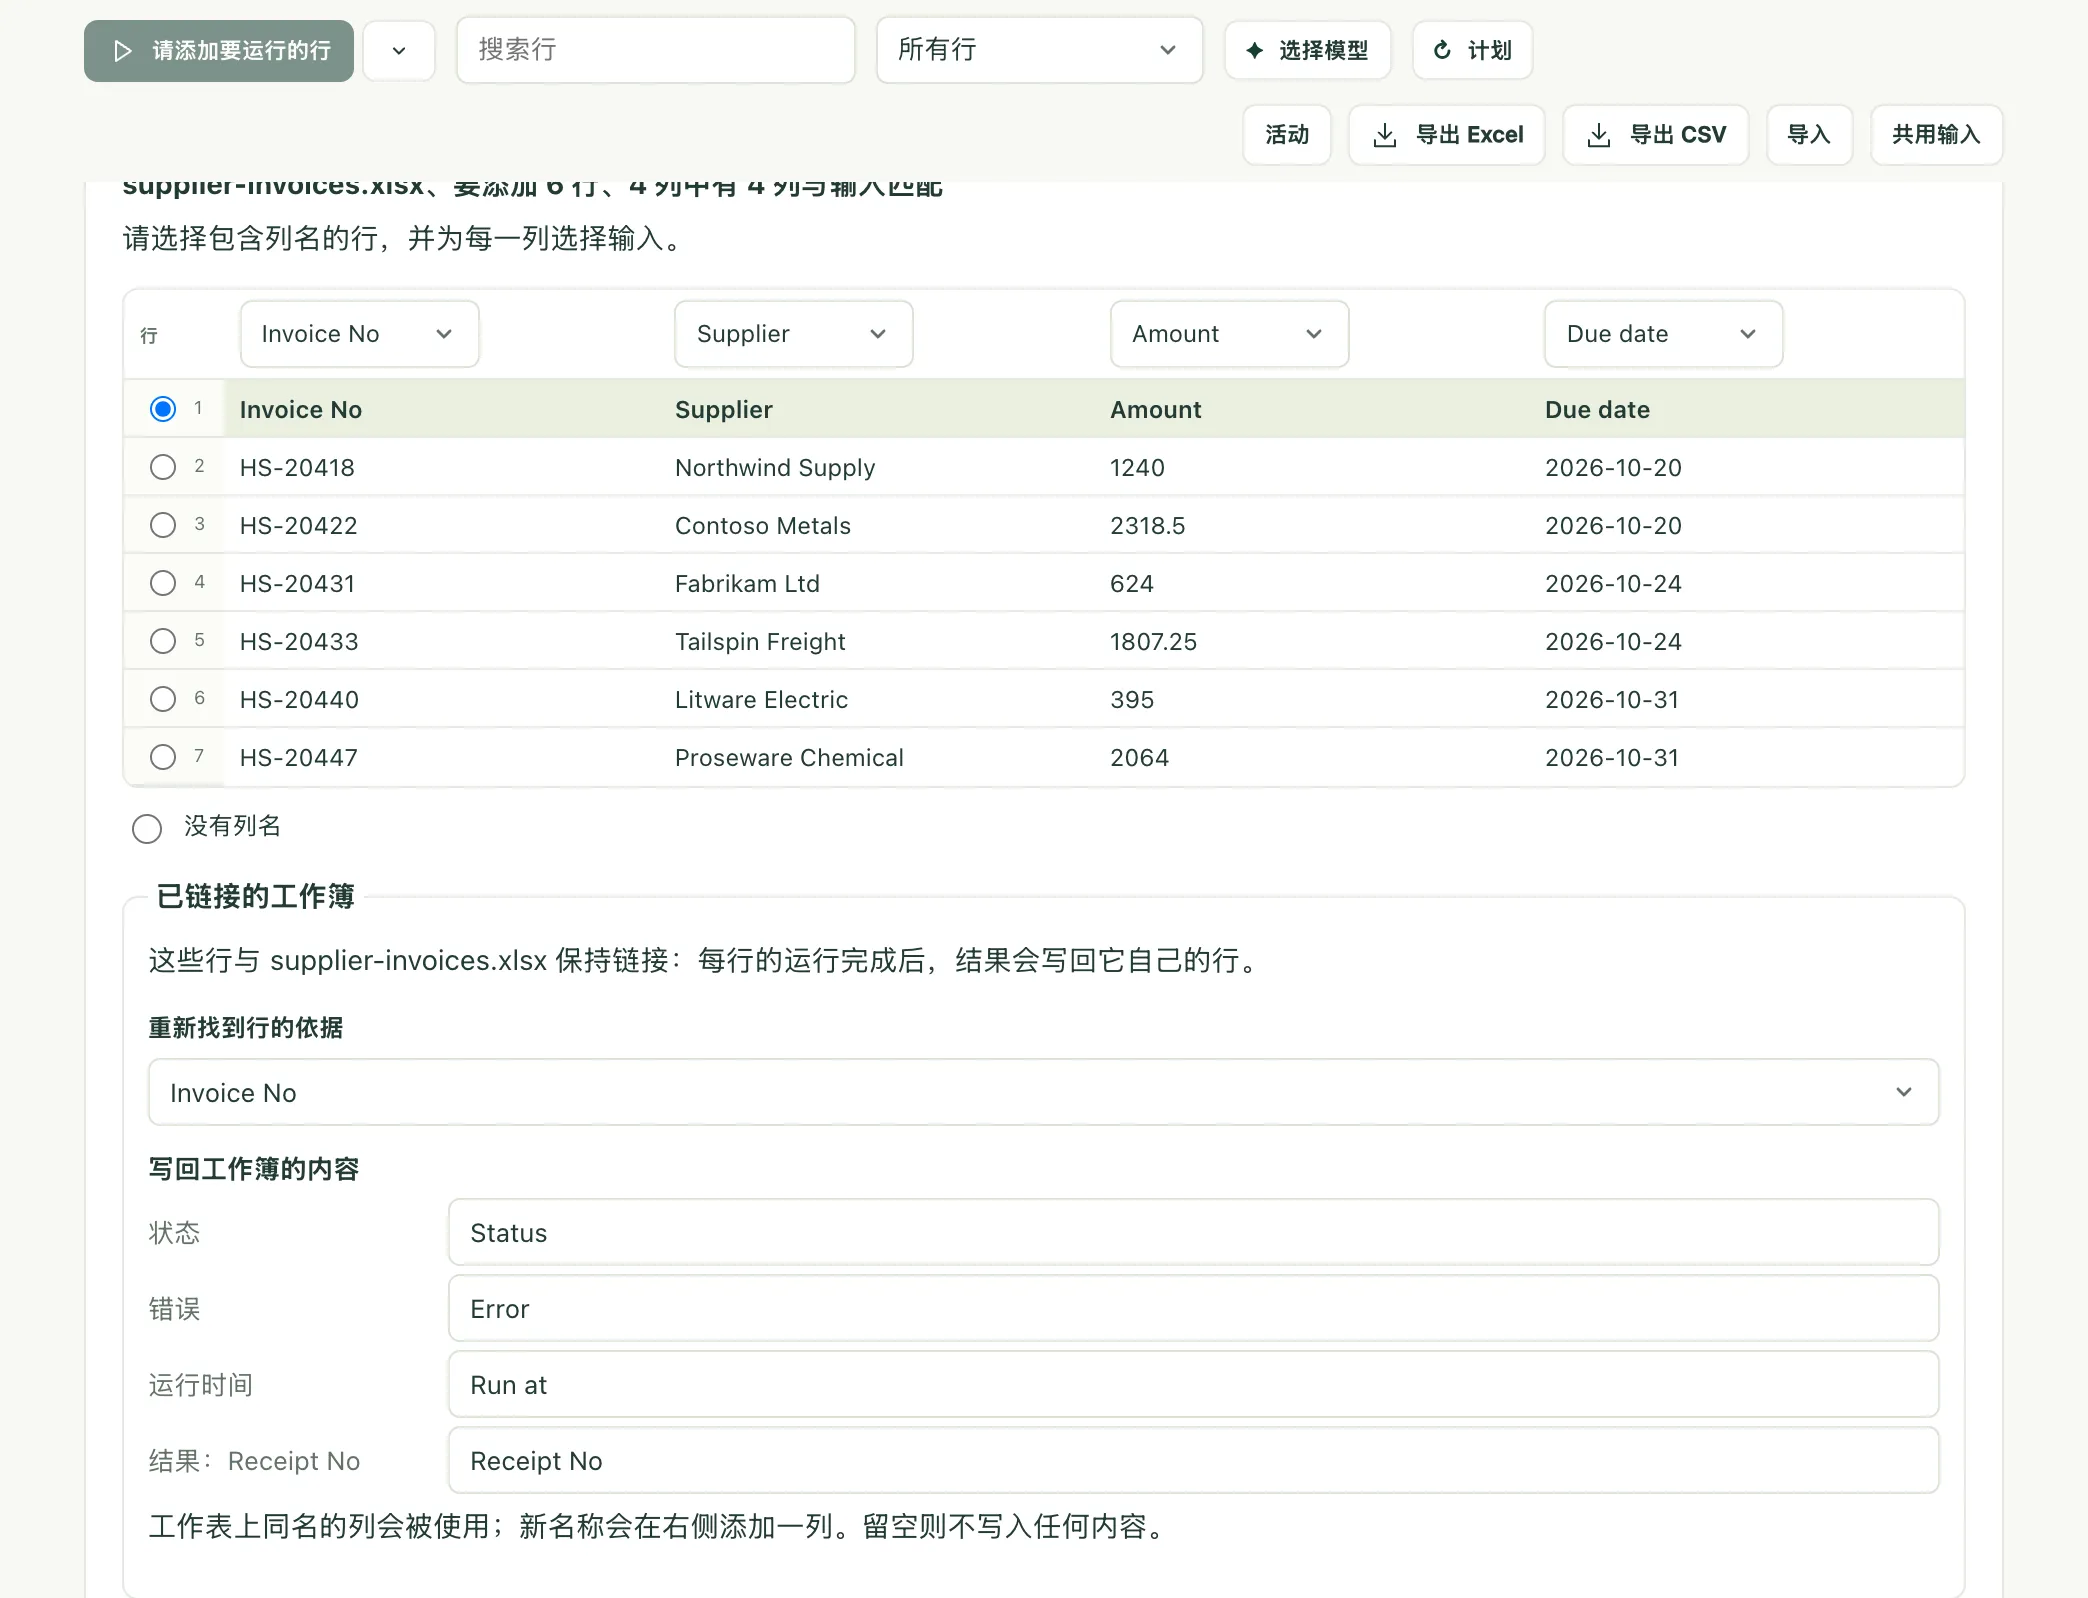
Task: Edit the 结果 Receipt No field
Action: [x=1193, y=1460]
